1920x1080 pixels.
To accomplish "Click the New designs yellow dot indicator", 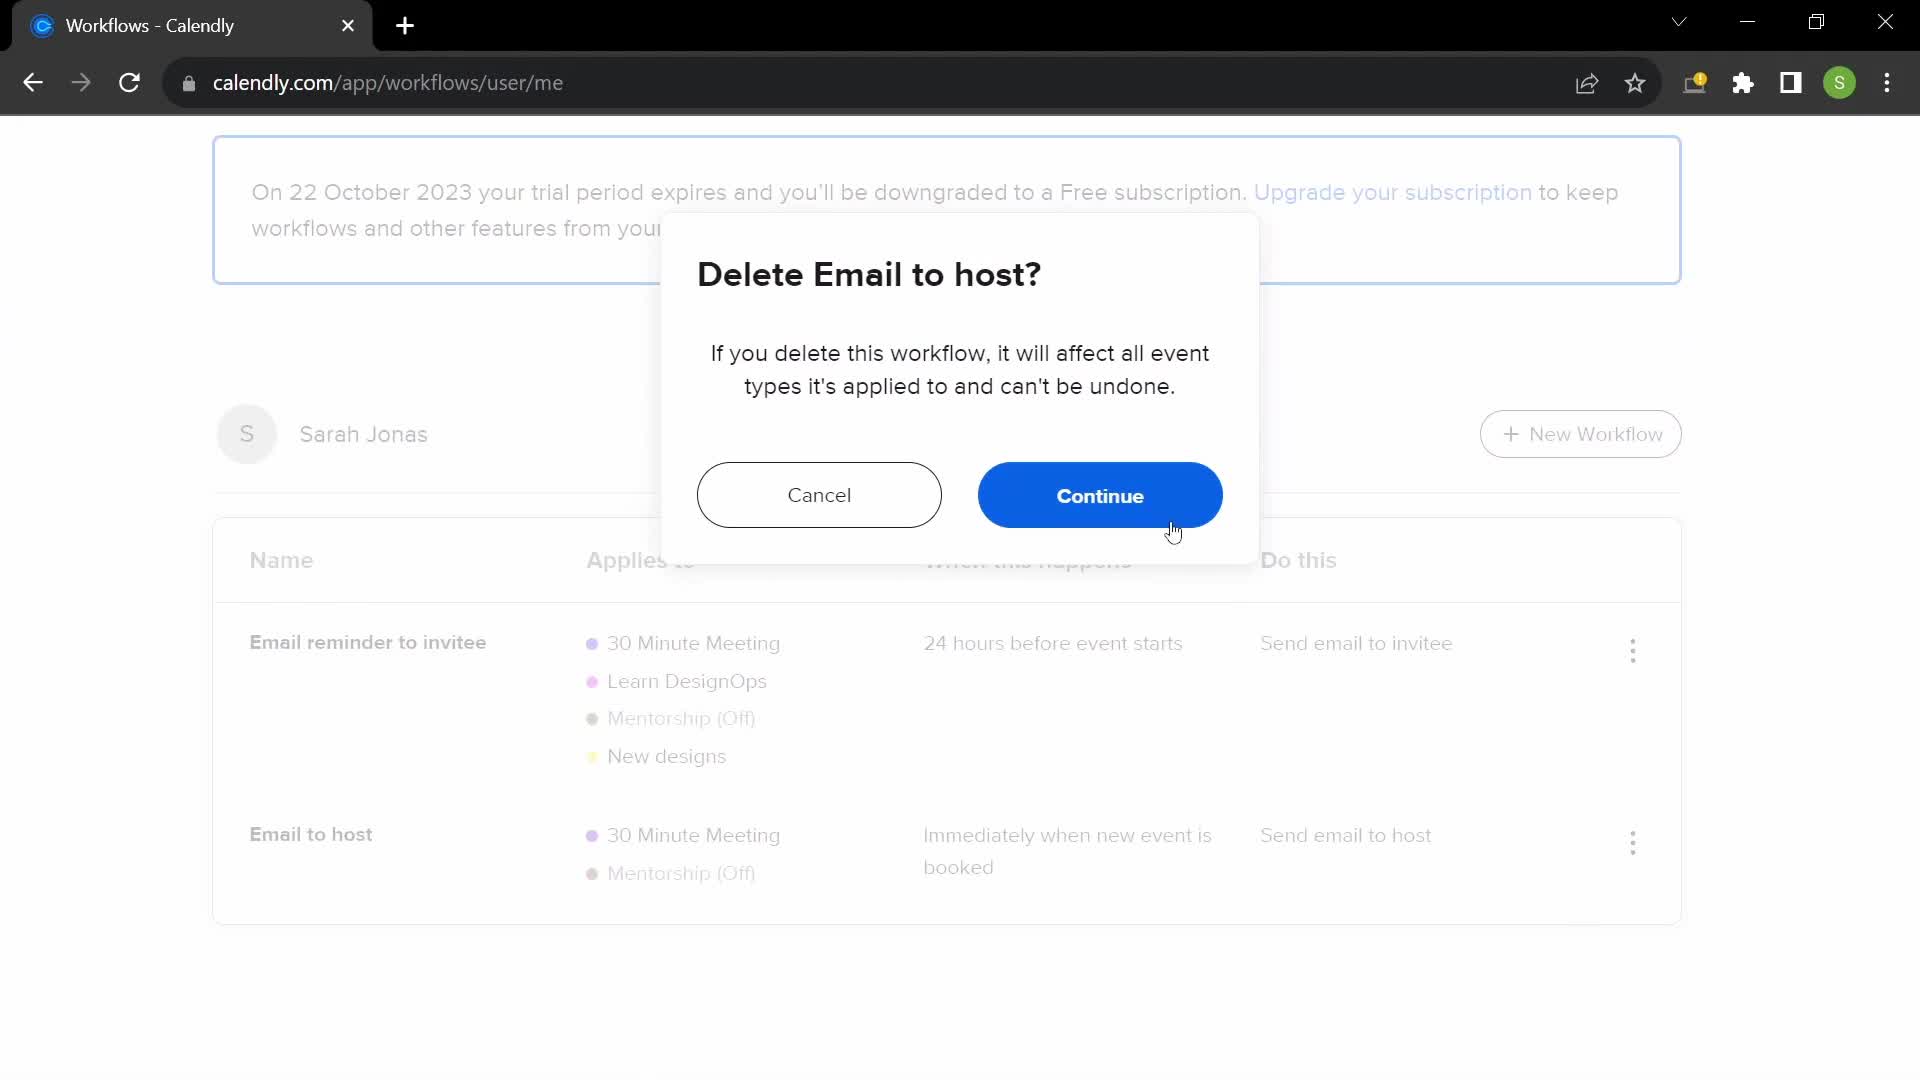I will point(591,756).
